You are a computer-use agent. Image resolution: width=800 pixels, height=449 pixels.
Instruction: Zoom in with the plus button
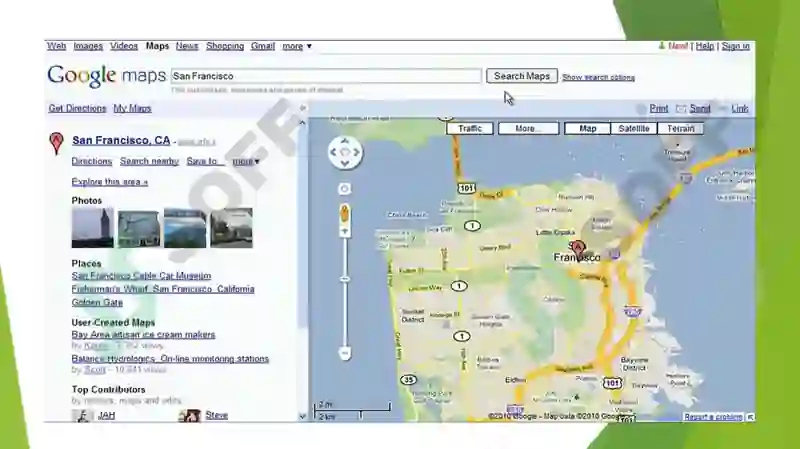point(344,231)
